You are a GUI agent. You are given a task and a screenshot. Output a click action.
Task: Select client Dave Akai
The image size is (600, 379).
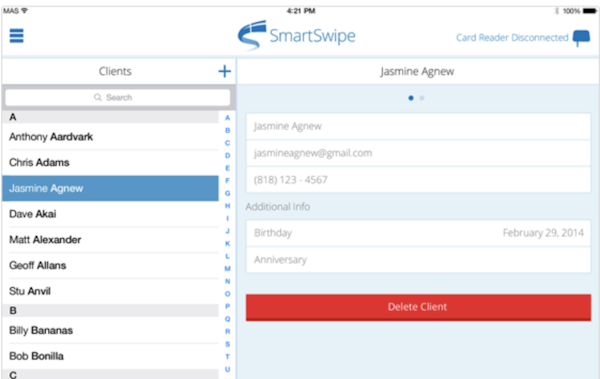[110, 214]
